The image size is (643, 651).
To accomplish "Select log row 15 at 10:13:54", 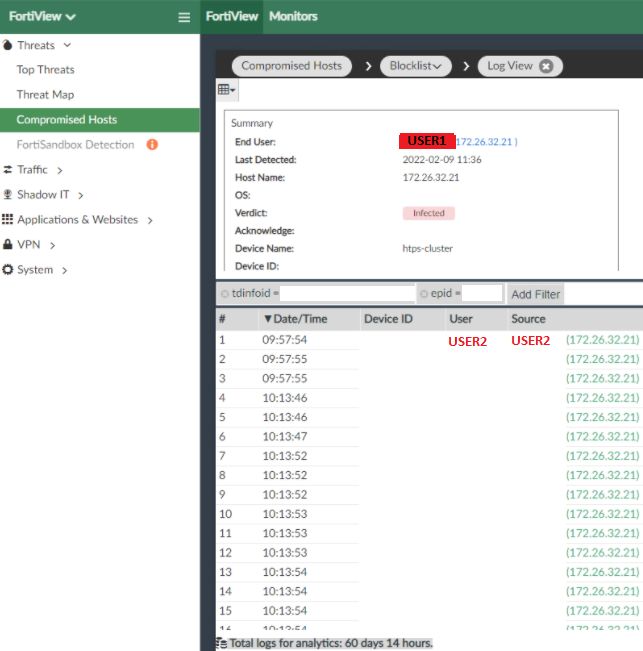I will (429, 611).
